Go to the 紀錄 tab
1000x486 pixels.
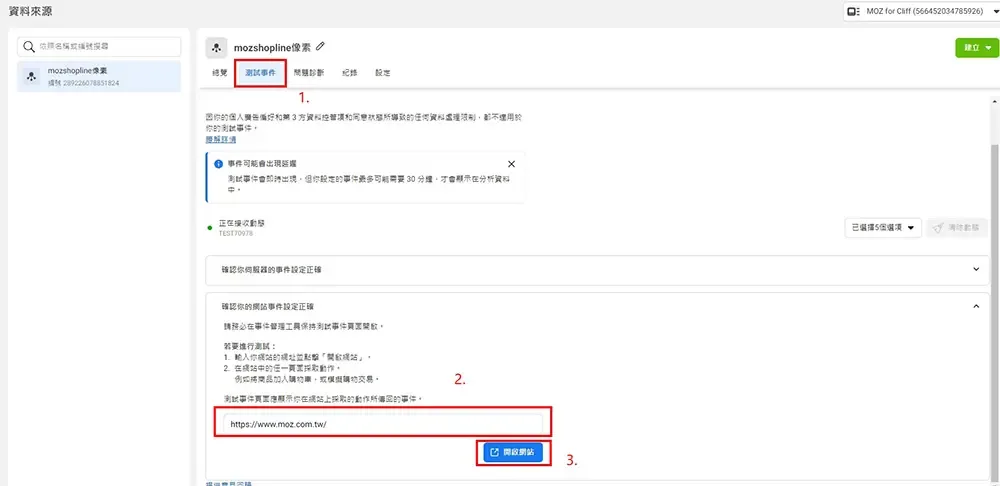point(349,73)
